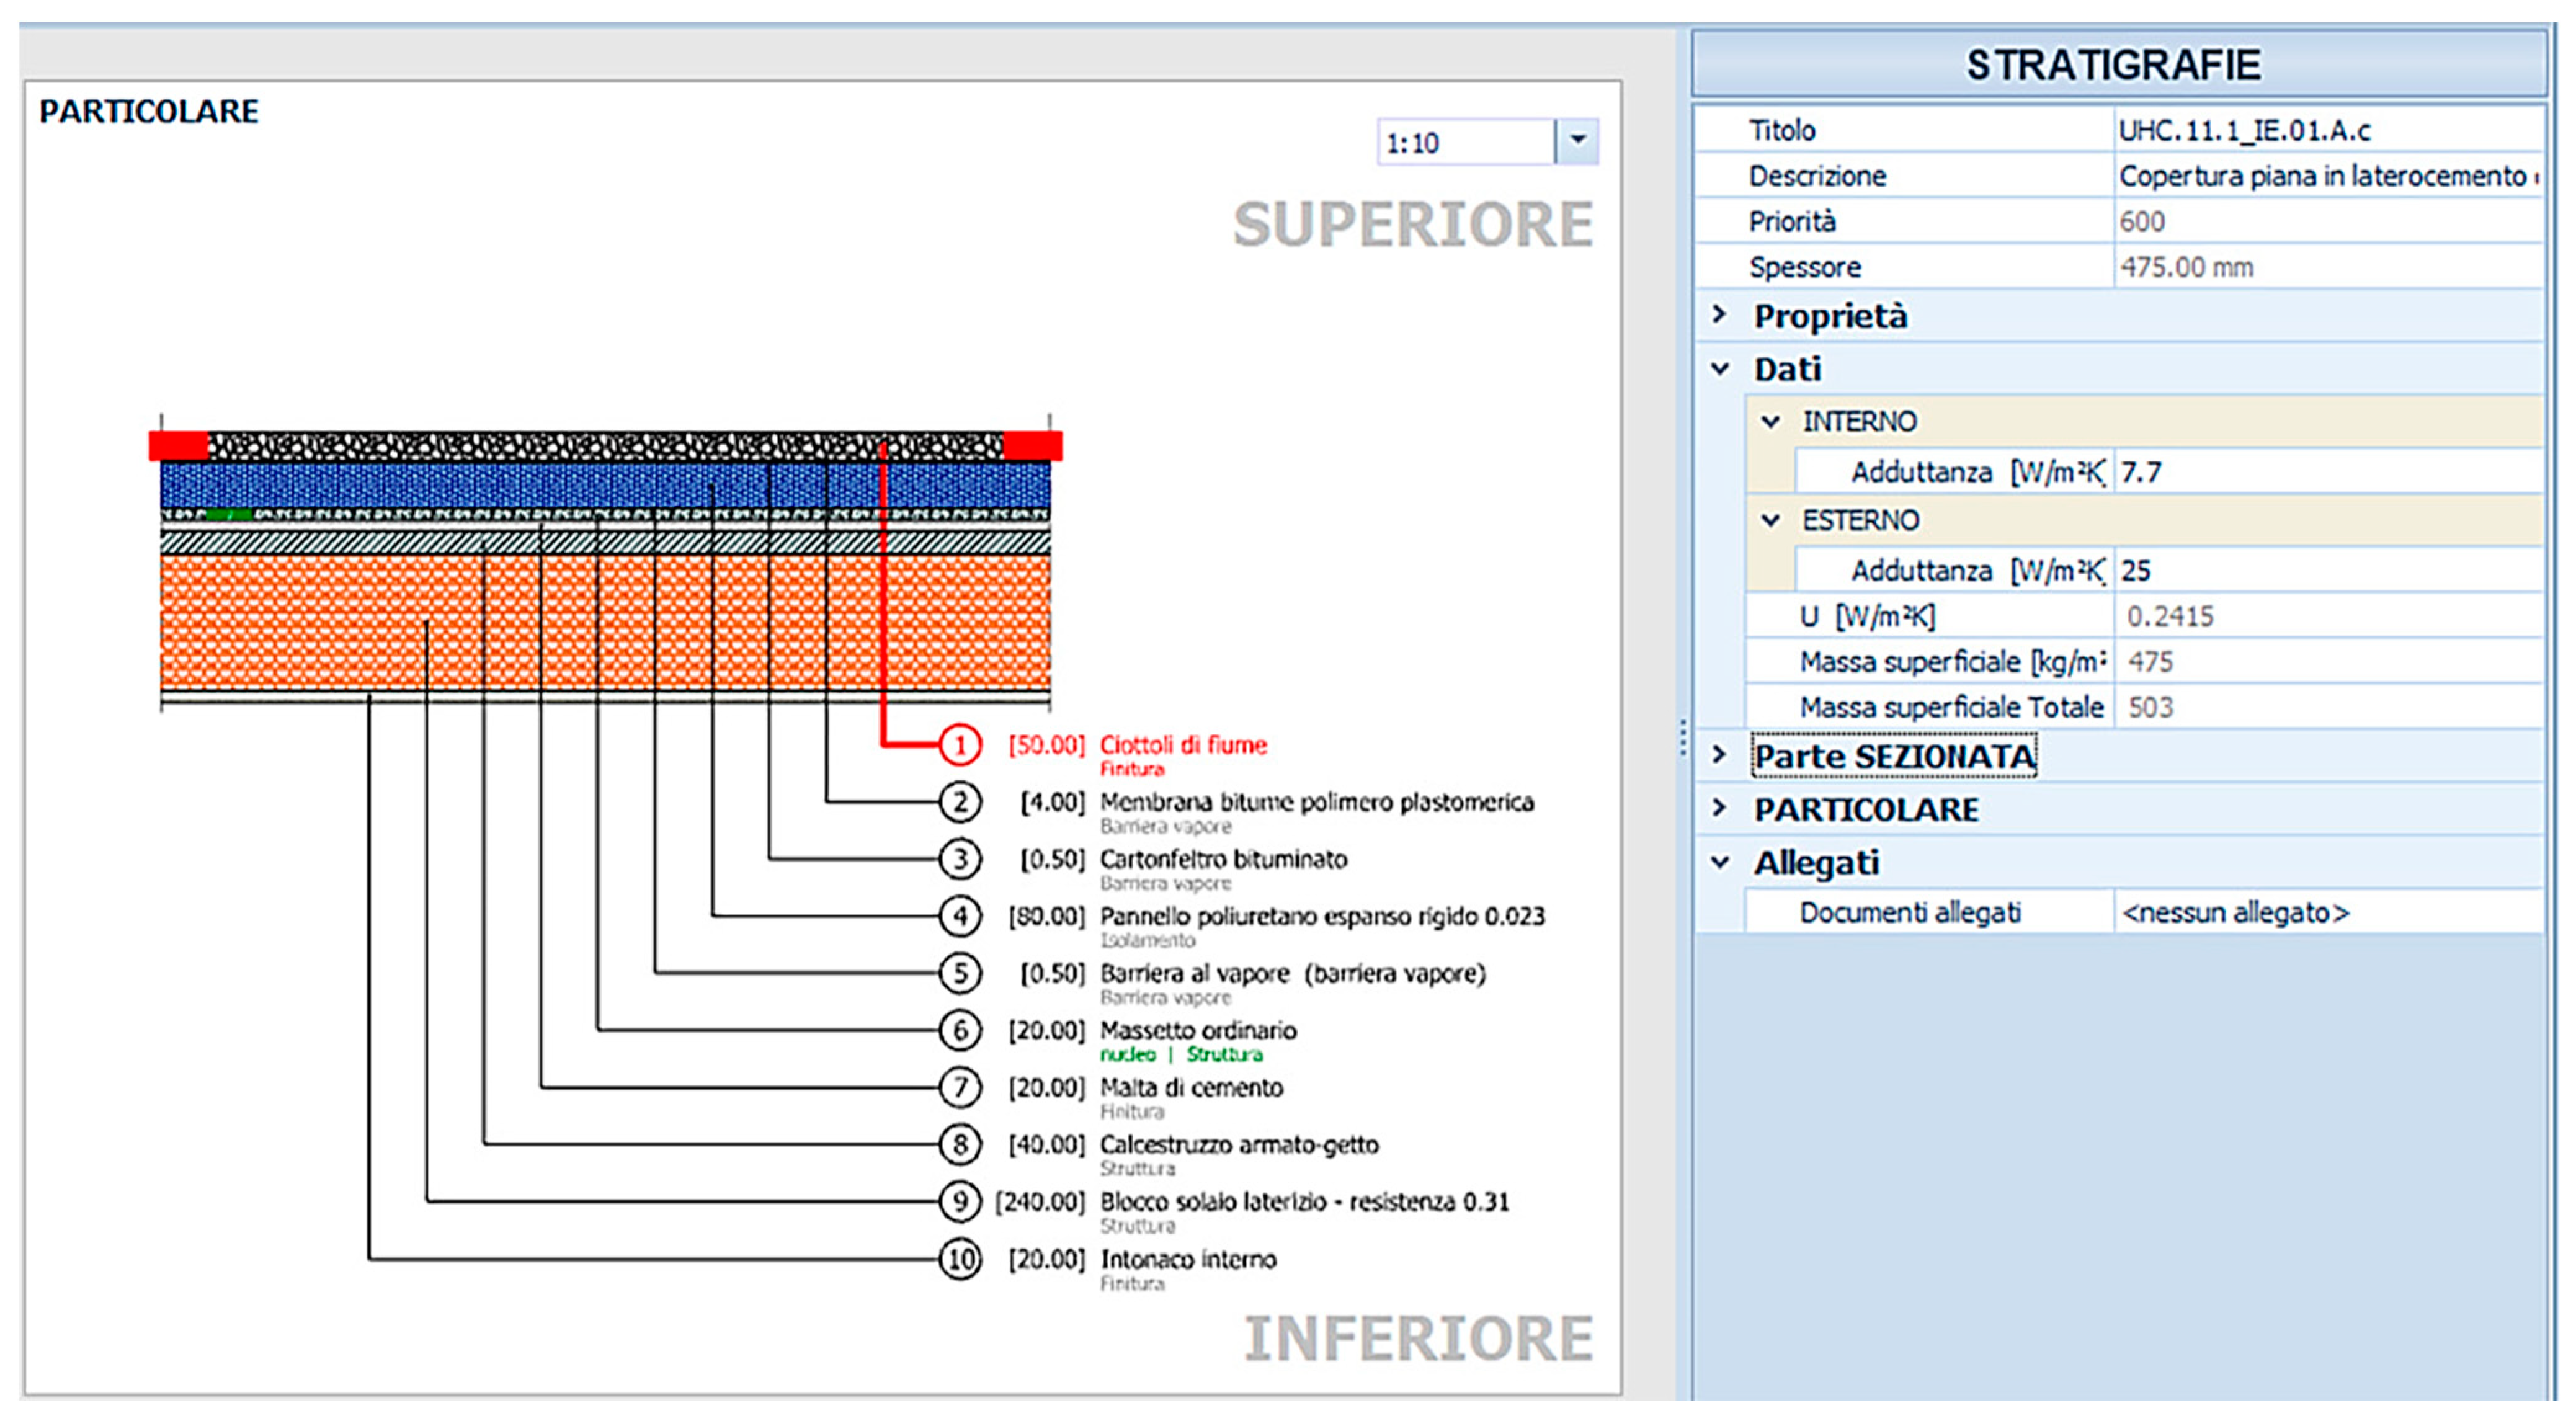2576x1421 pixels.
Task: Collapse the ESTERNO subsection chevron
Action: point(1770,520)
